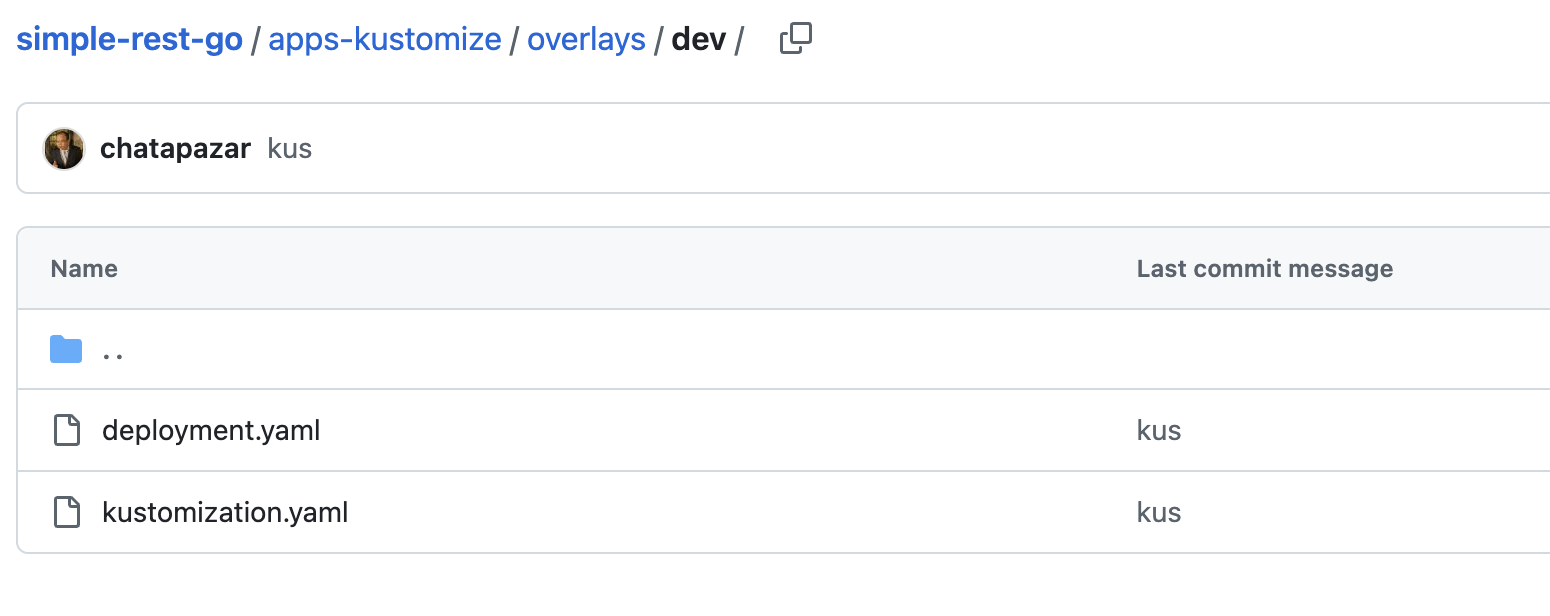Open the kus commit on deployment.yaml row
Screen dimensions: 1550x616
(x=1159, y=431)
